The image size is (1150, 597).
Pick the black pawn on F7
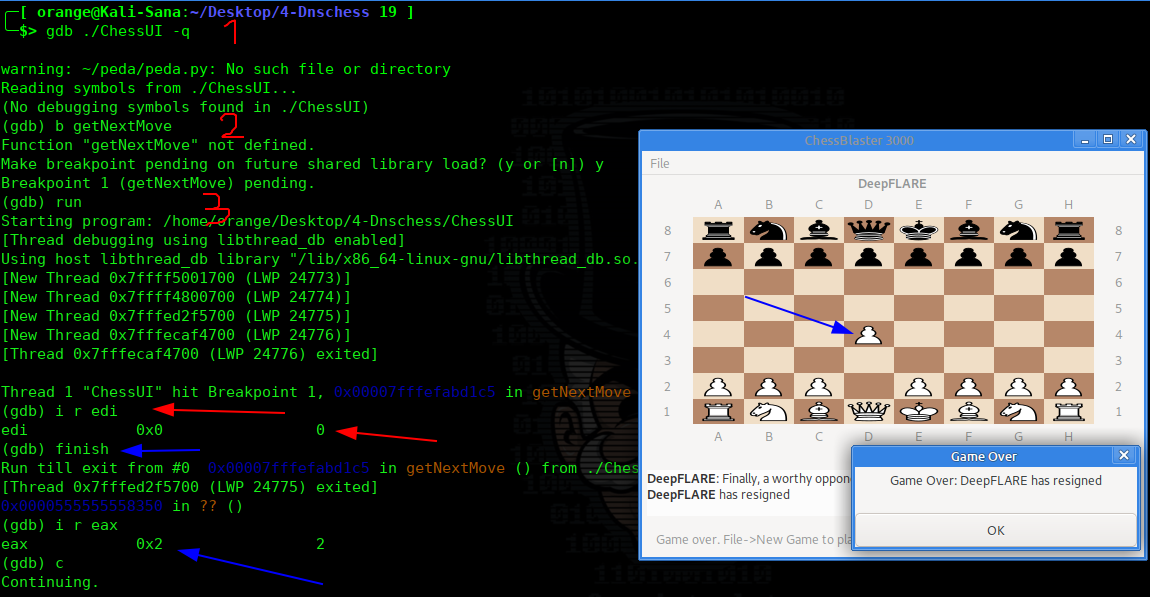[968, 257]
